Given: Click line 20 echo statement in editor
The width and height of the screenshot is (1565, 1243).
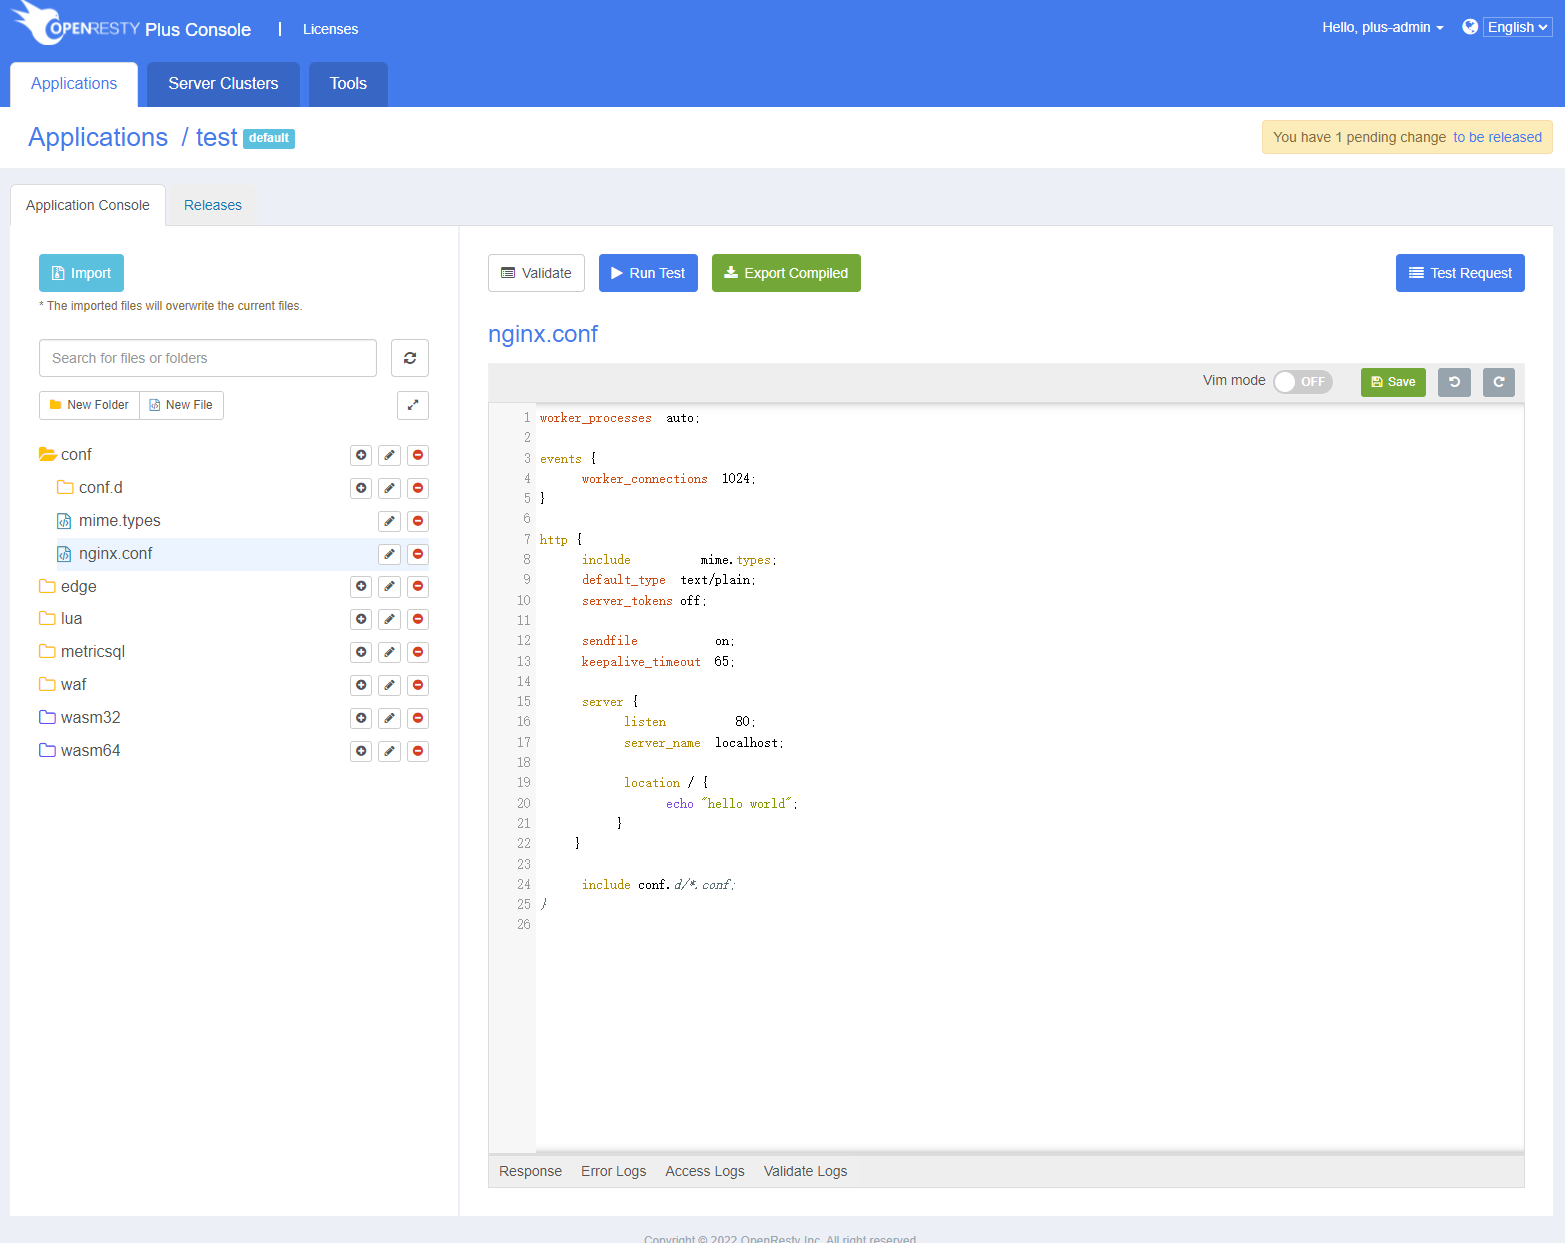Looking at the screenshot, I should point(732,804).
